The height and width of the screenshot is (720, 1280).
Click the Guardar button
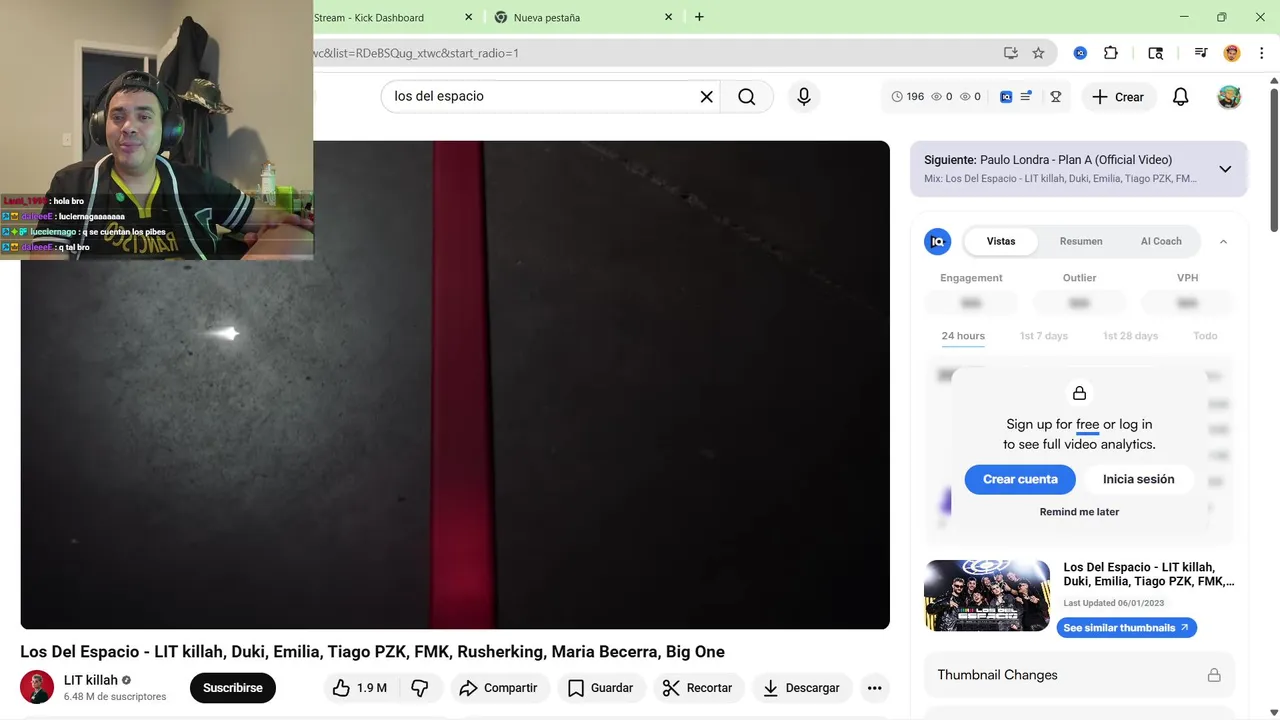tap(600, 688)
